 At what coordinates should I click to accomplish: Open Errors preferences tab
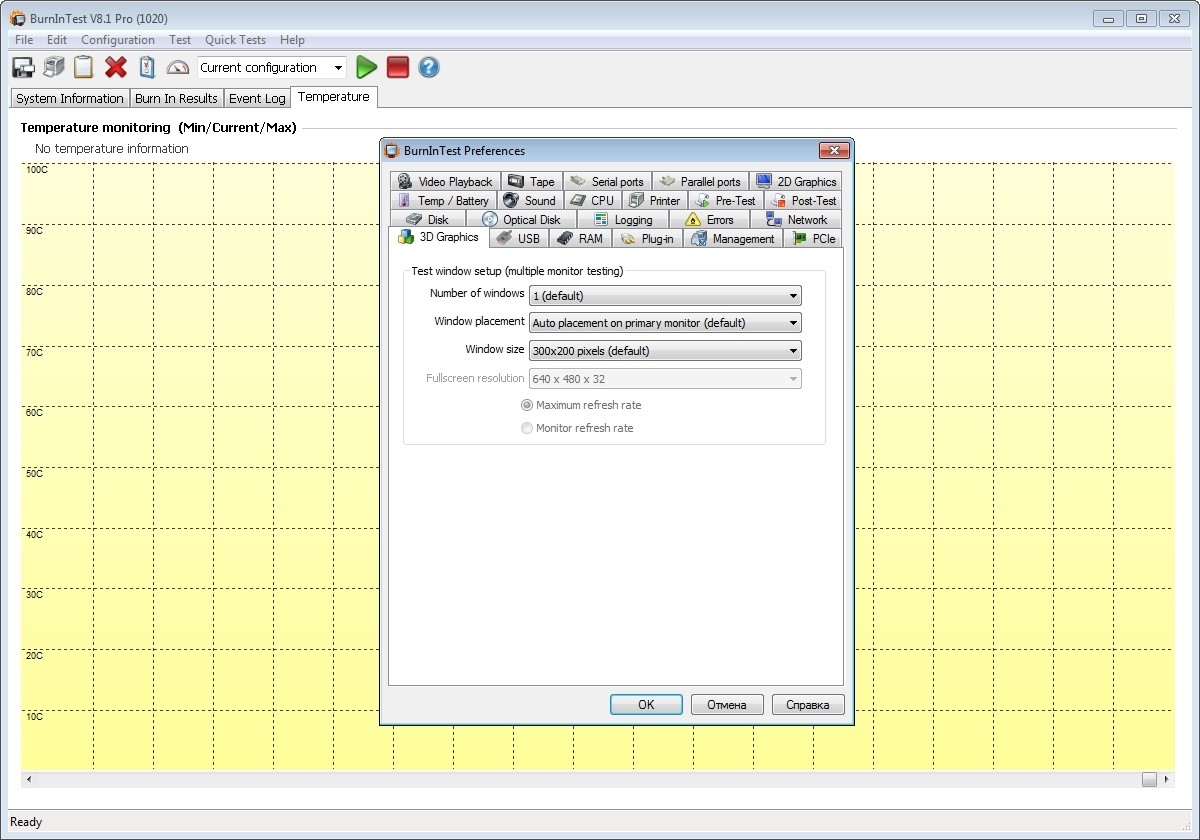pos(709,219)
